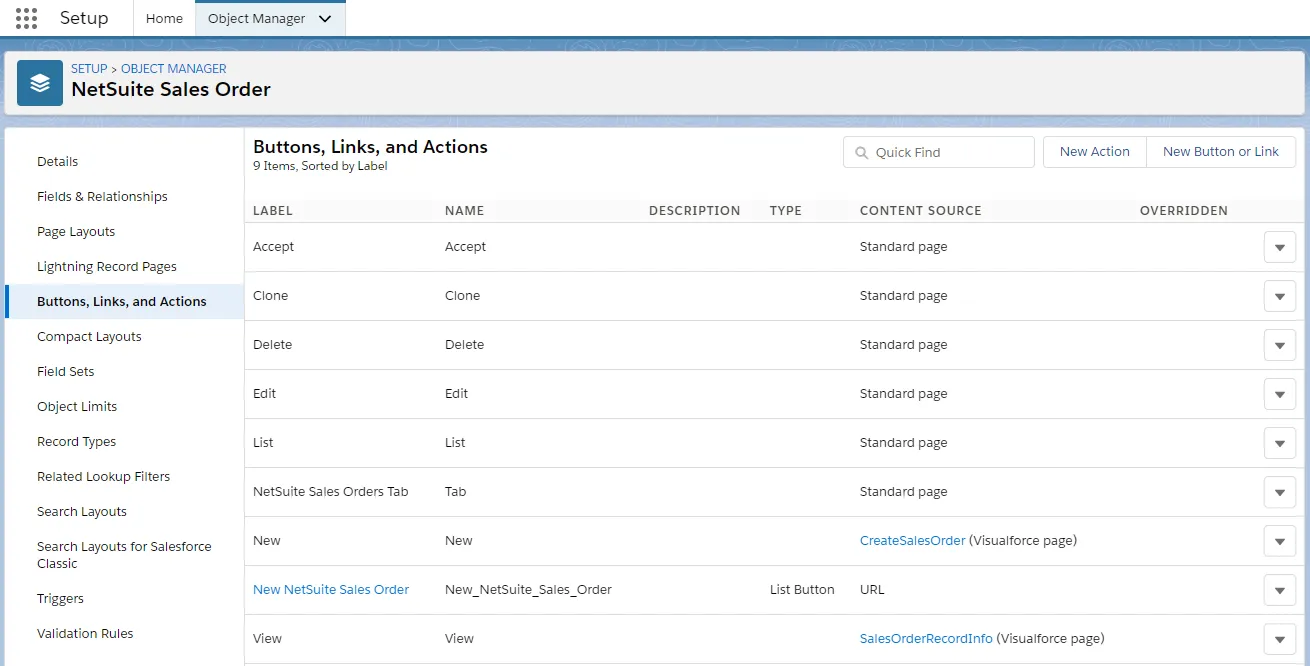The image size is (1310, 666).
Task: Show the row action dropdown for Edit
Action: (1280, 394)
